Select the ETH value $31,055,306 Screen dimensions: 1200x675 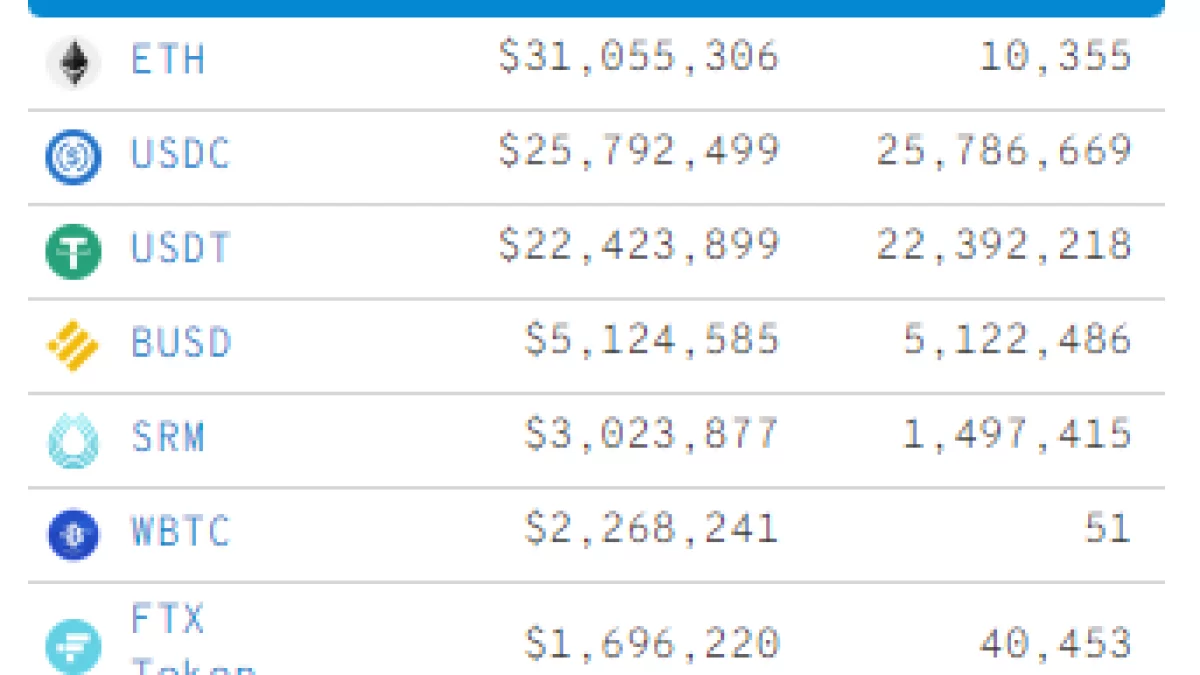click(x=639, y=57)
